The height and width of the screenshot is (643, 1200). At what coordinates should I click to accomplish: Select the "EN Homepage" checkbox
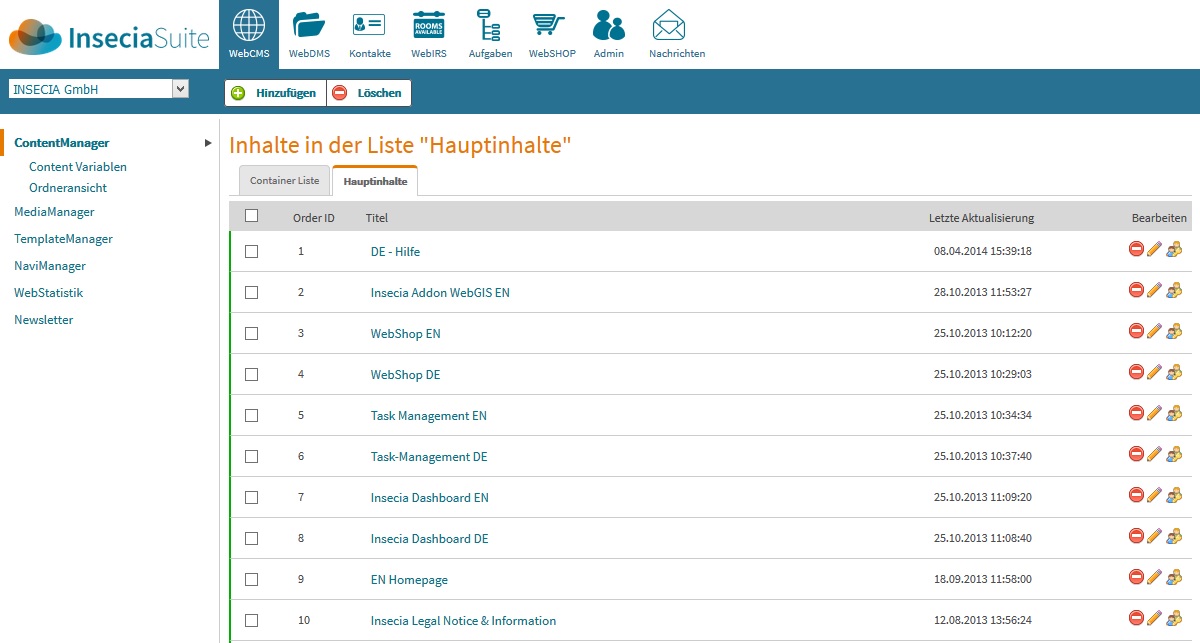(251, 580)
